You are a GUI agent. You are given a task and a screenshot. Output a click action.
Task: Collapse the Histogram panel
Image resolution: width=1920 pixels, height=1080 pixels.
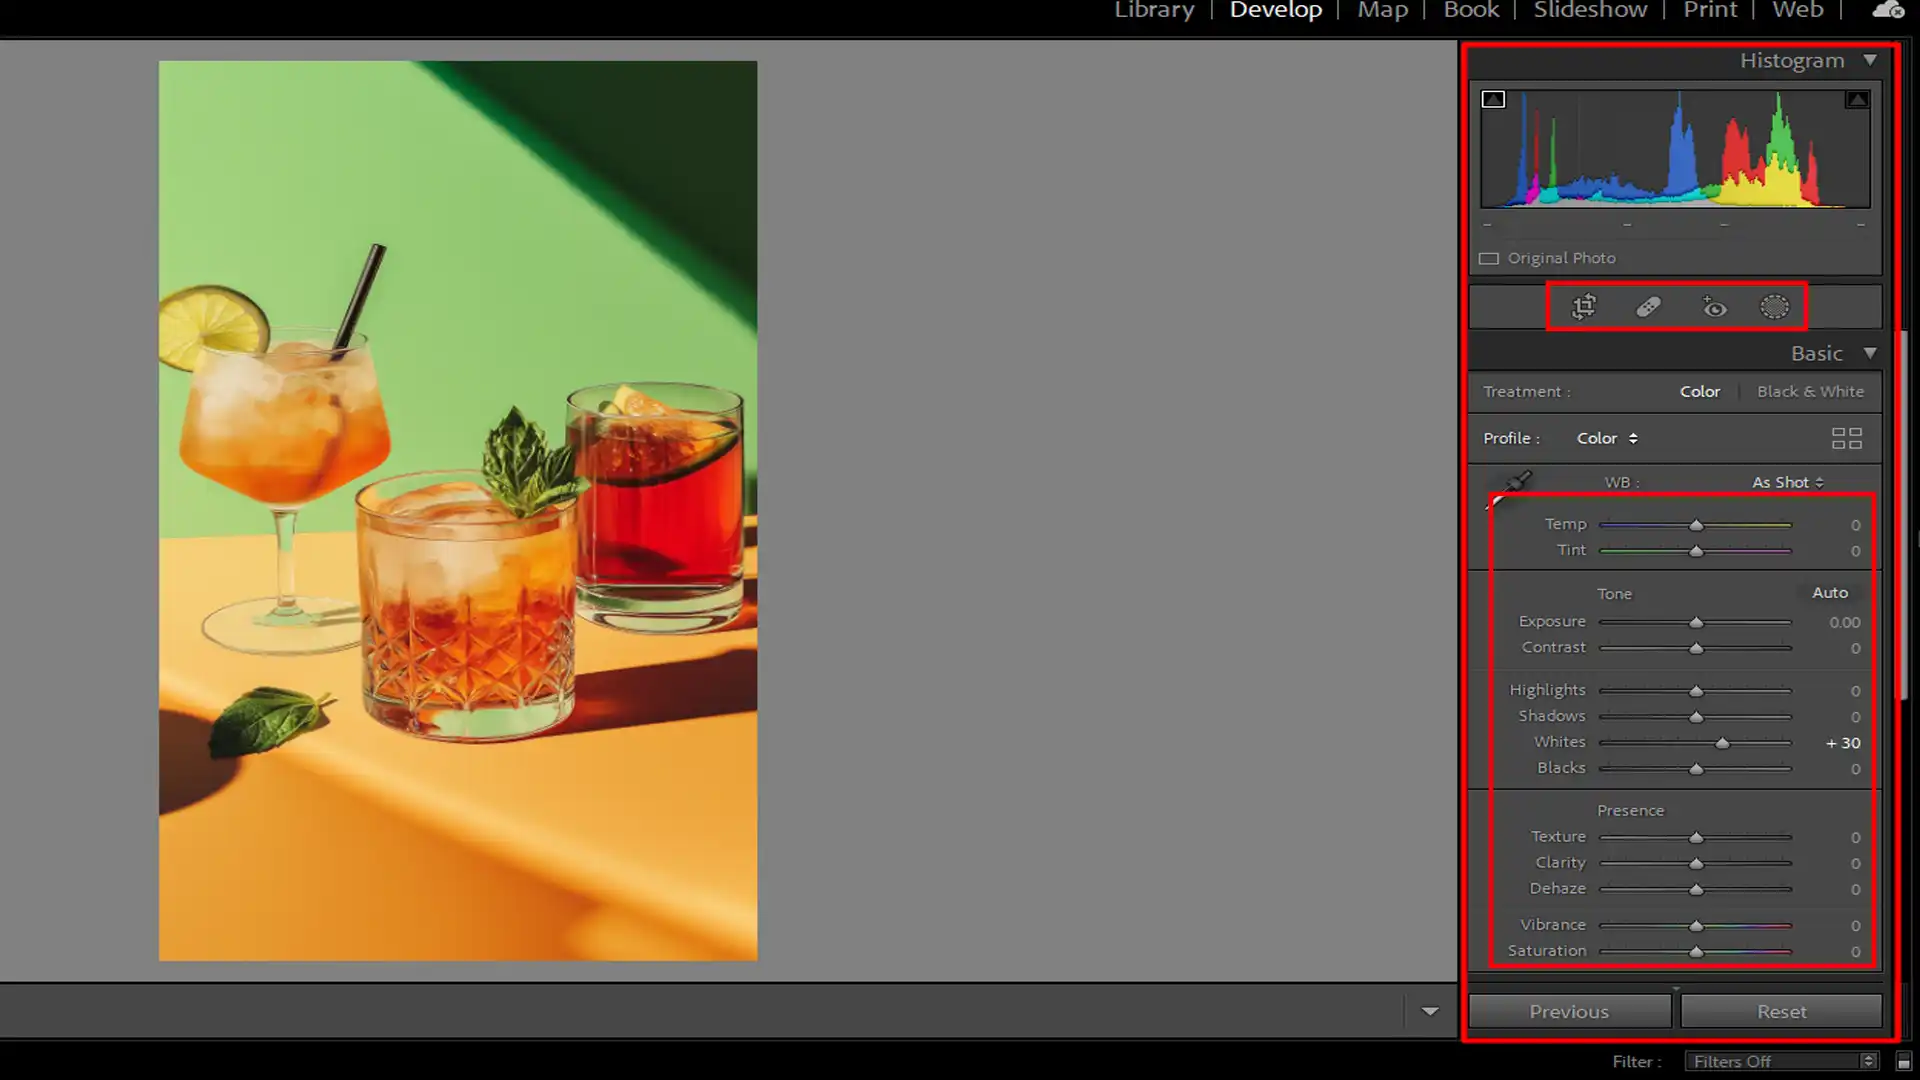click(x=1870, y=60)
